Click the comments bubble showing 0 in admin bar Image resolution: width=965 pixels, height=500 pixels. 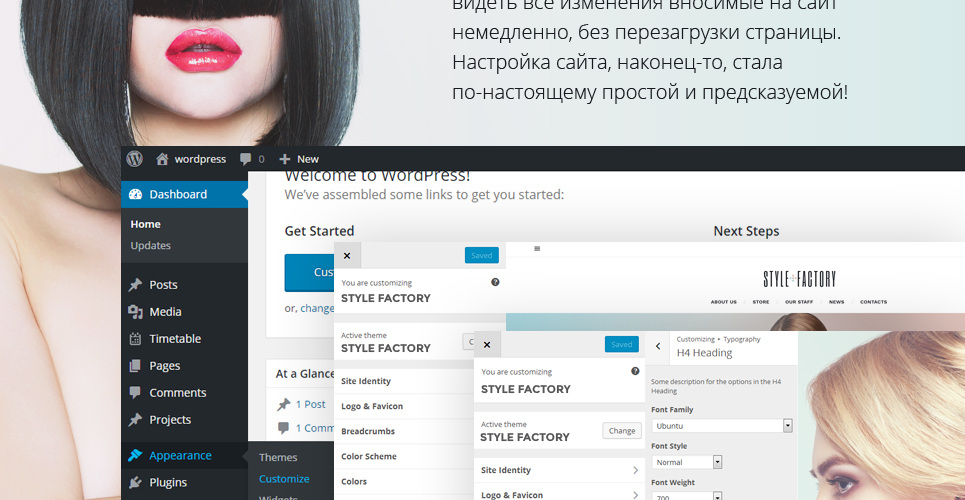(252, 159)
